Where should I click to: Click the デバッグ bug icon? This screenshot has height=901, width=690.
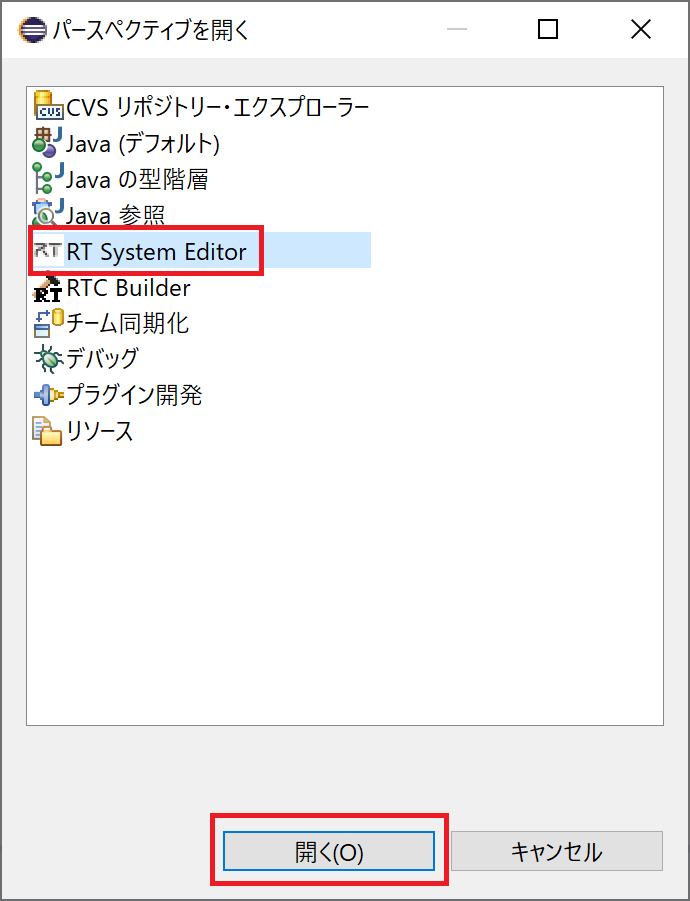48,359
